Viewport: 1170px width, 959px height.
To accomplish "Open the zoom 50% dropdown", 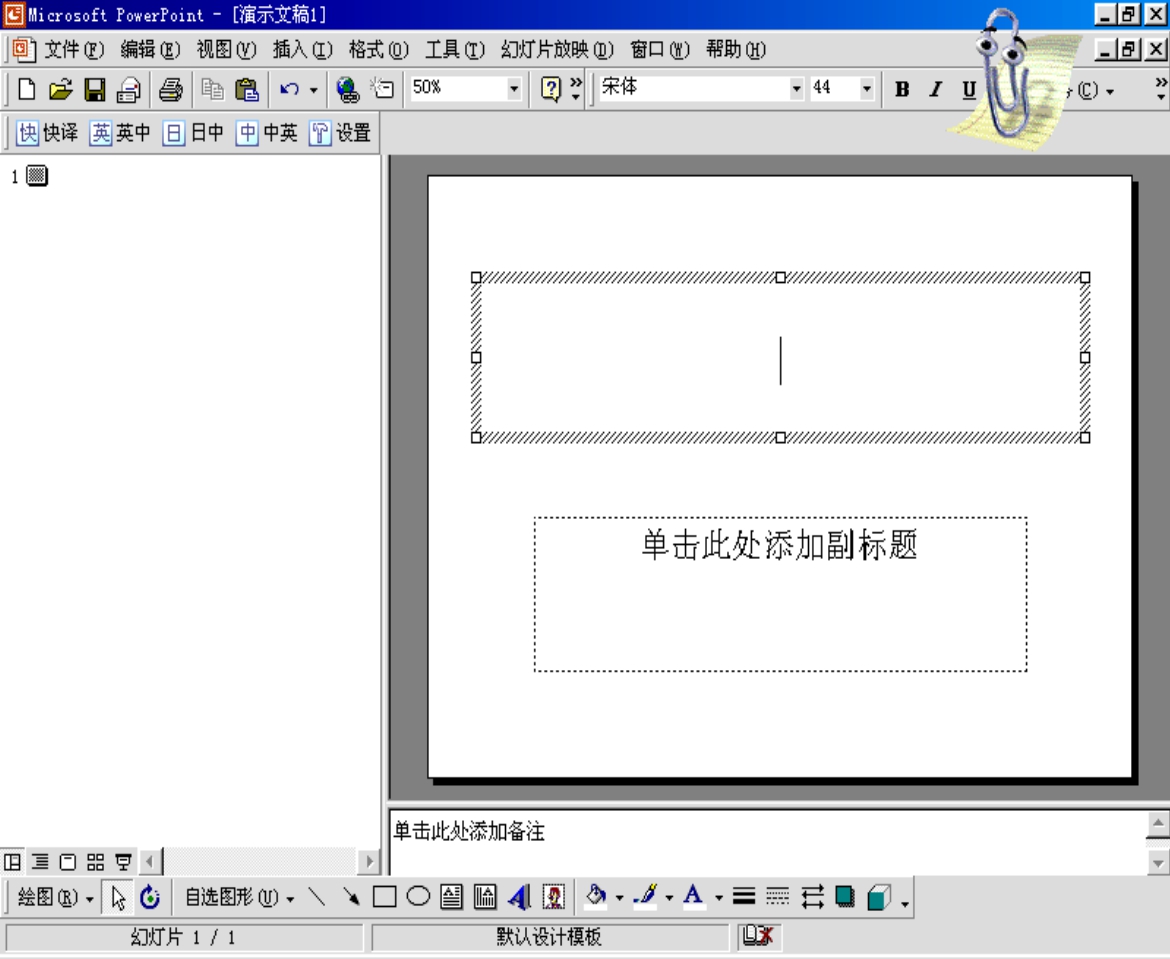I will 514,90.
